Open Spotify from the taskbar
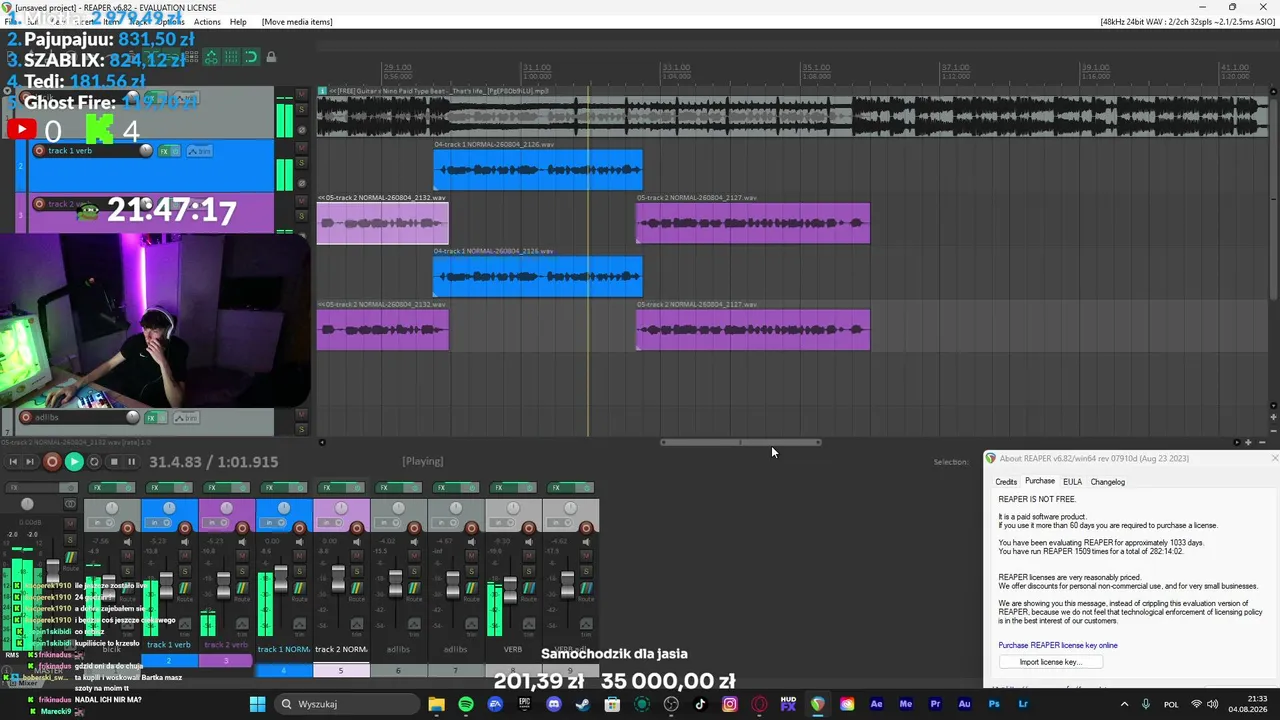This screenshot has width=1280, height=720. [x=466, y=704]
